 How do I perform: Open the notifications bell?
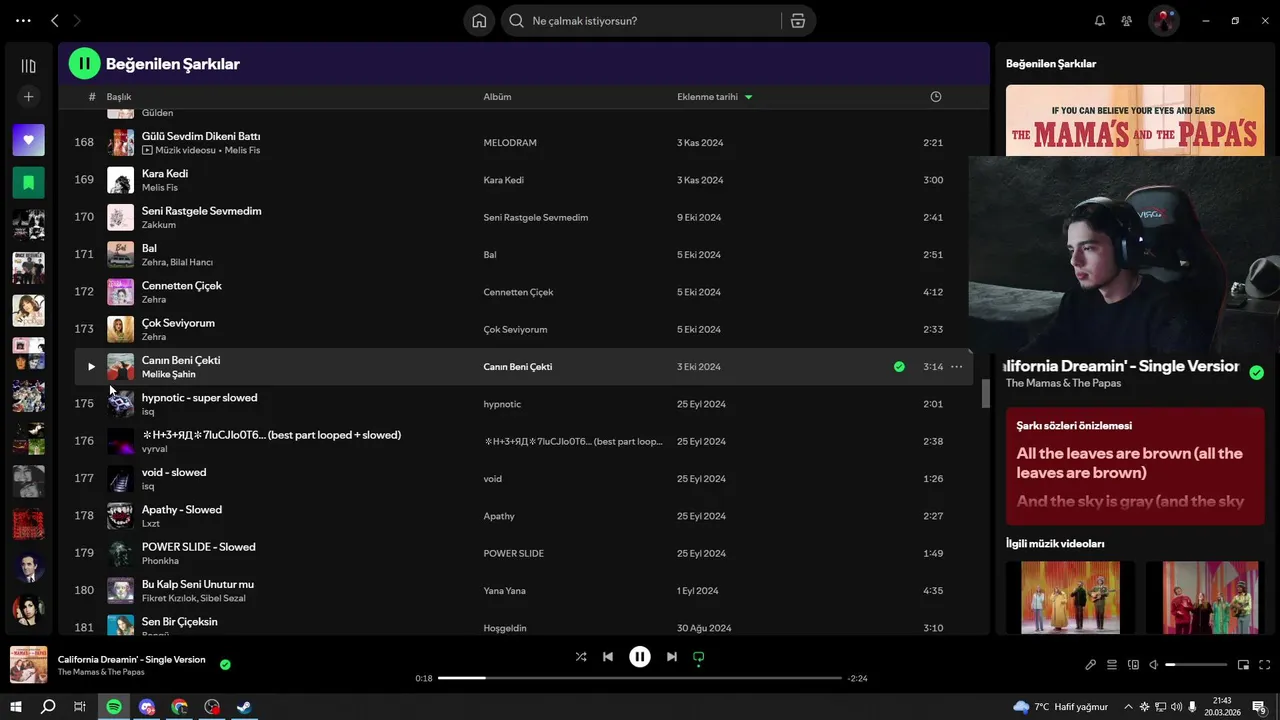pos(1100,21)
